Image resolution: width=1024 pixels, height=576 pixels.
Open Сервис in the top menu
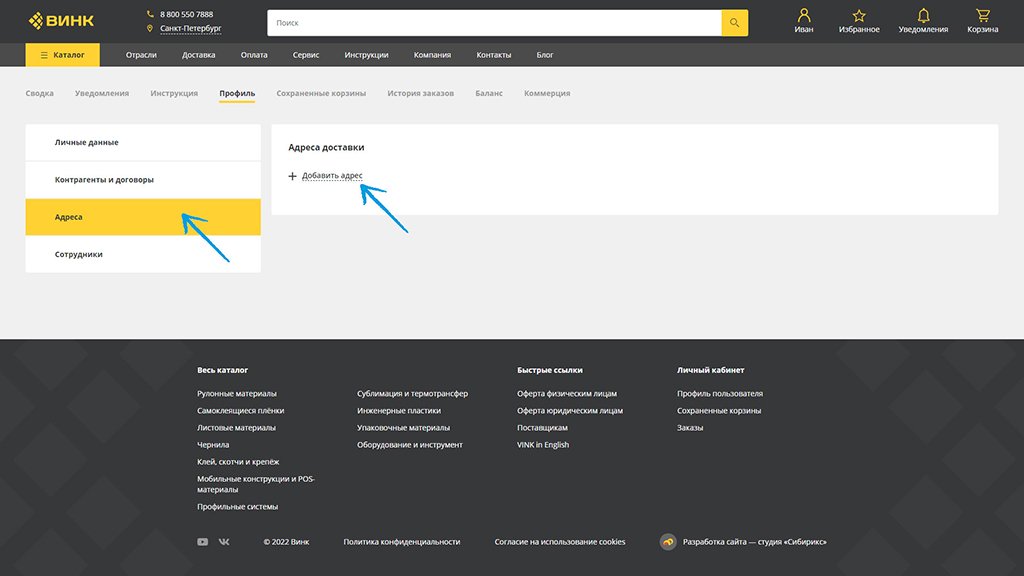306,55
